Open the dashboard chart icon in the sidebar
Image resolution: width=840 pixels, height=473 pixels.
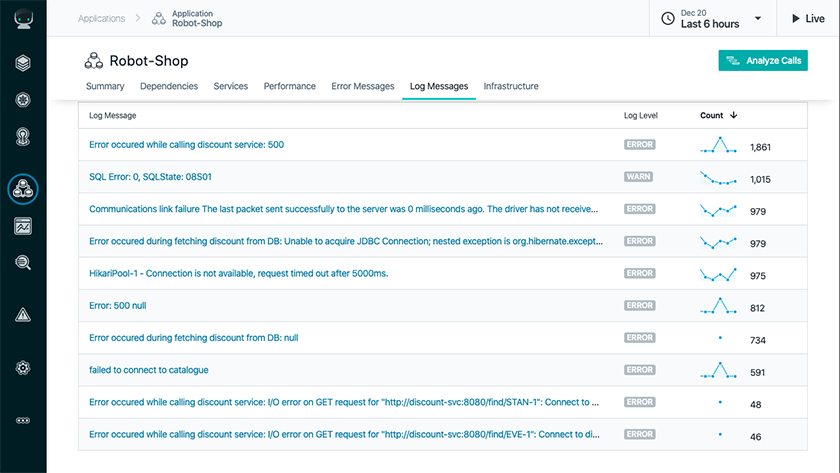[x=23, y=226]
